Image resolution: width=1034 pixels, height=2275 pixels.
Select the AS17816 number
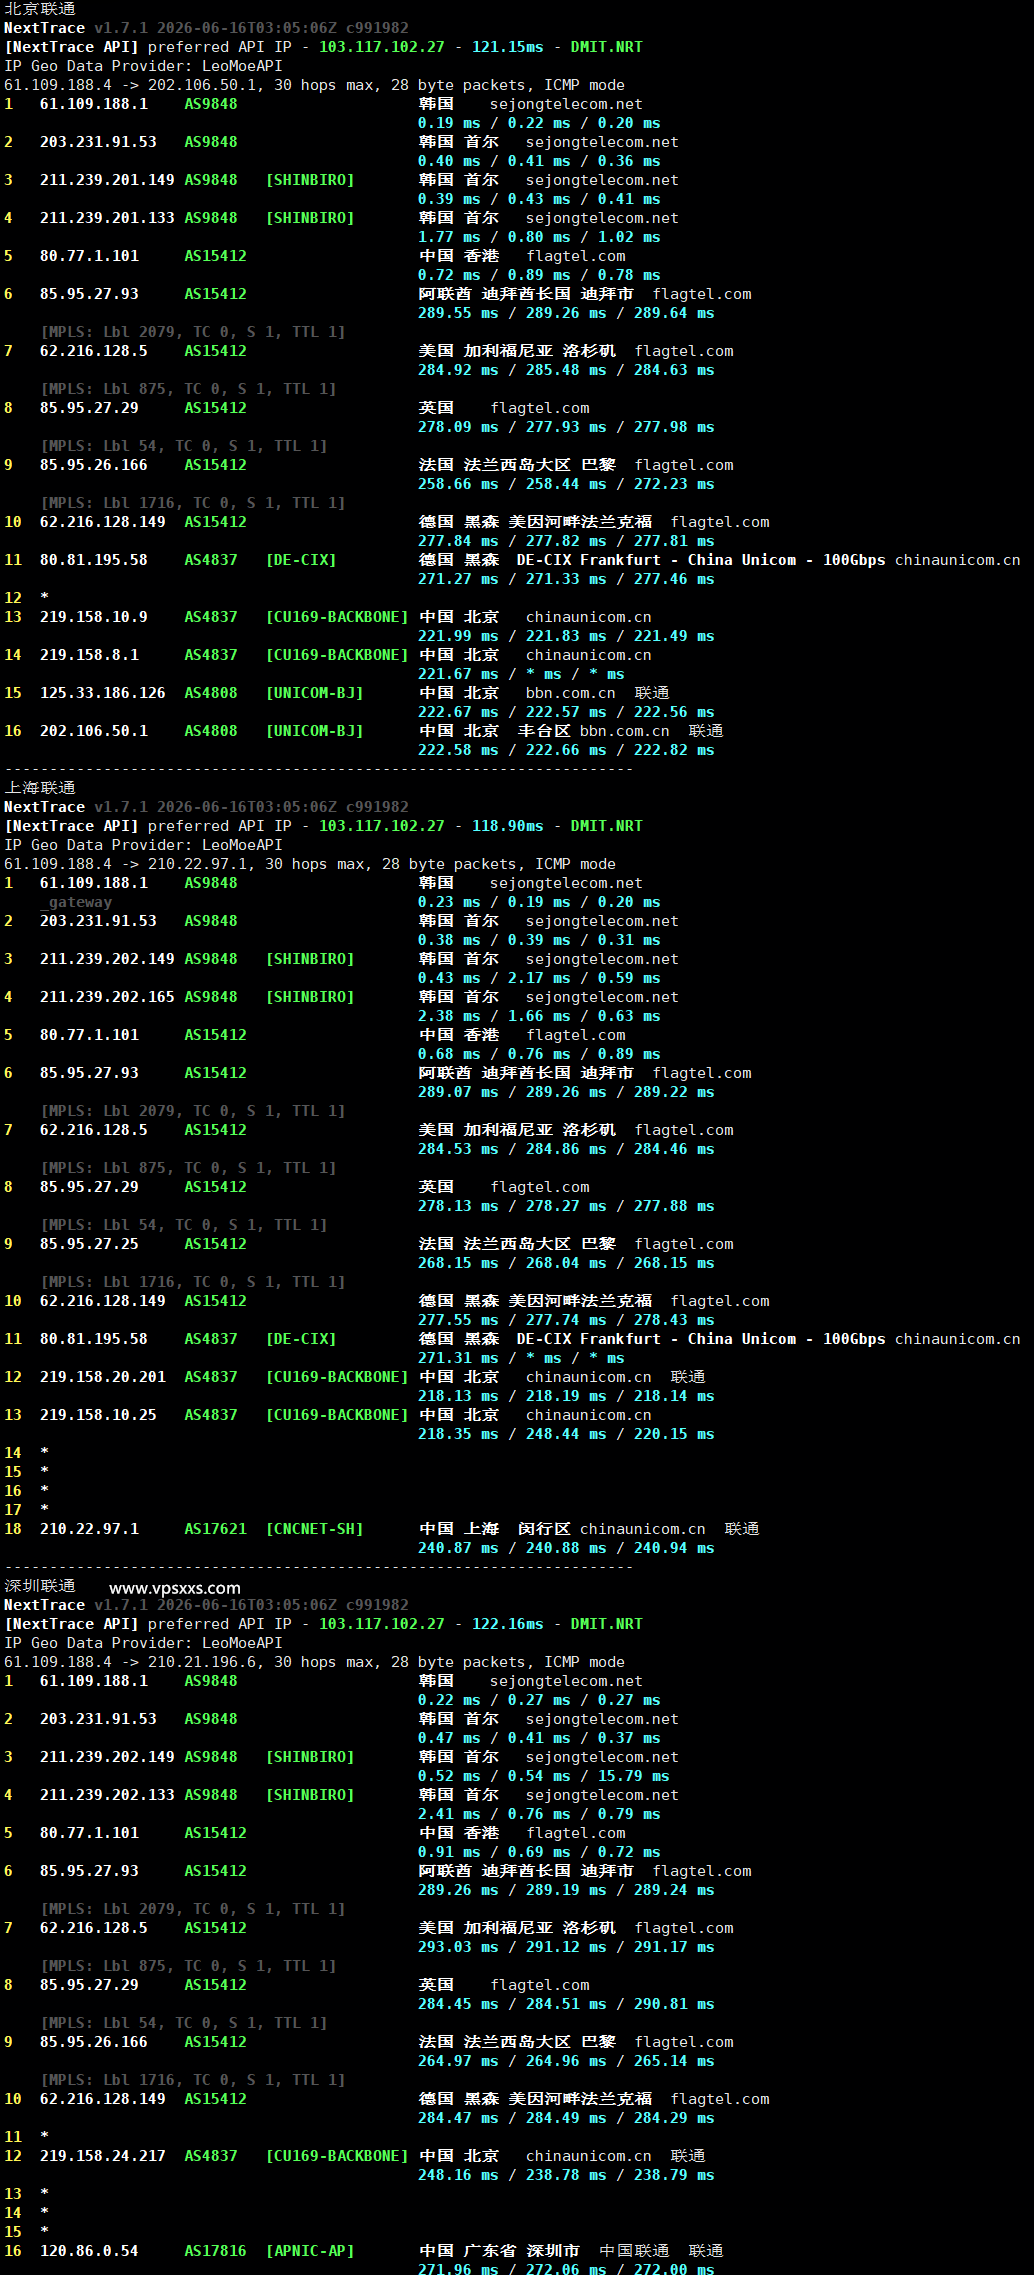(x=215, y=2251)
